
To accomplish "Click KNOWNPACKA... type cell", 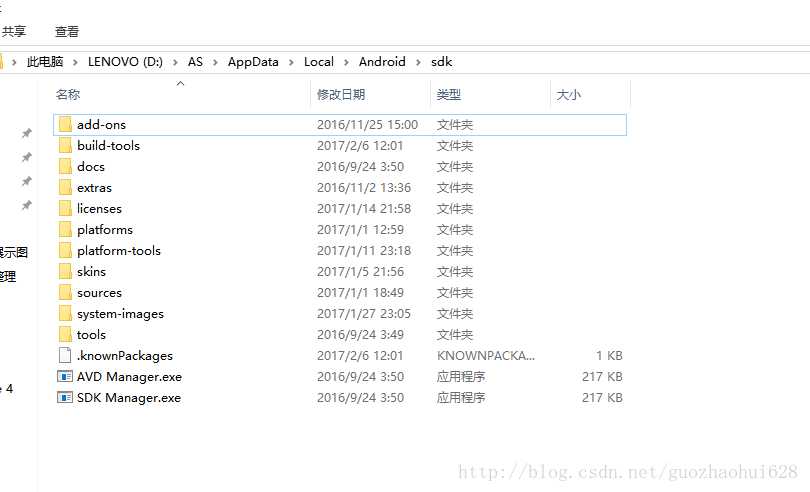I will [486, 356].
